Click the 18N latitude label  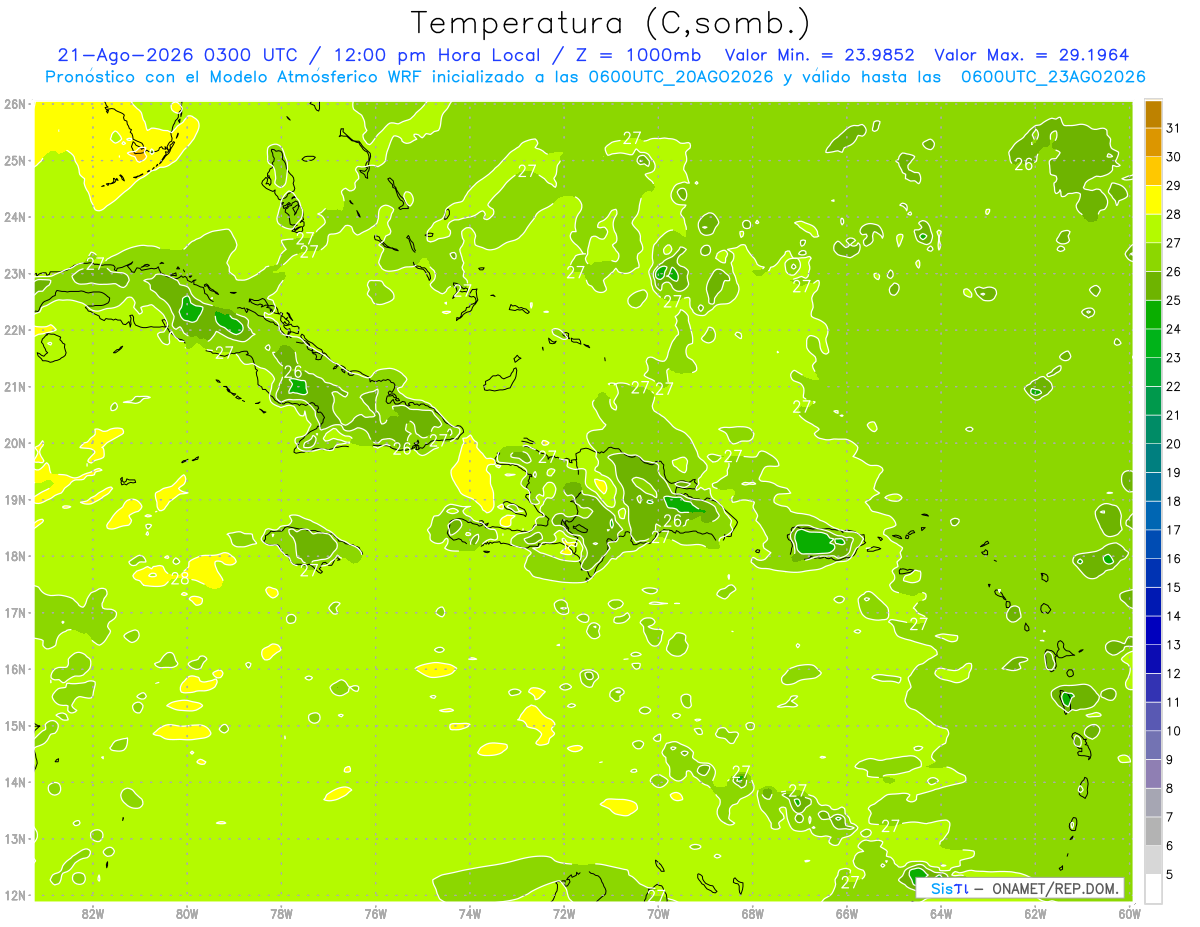coord(14,556)
